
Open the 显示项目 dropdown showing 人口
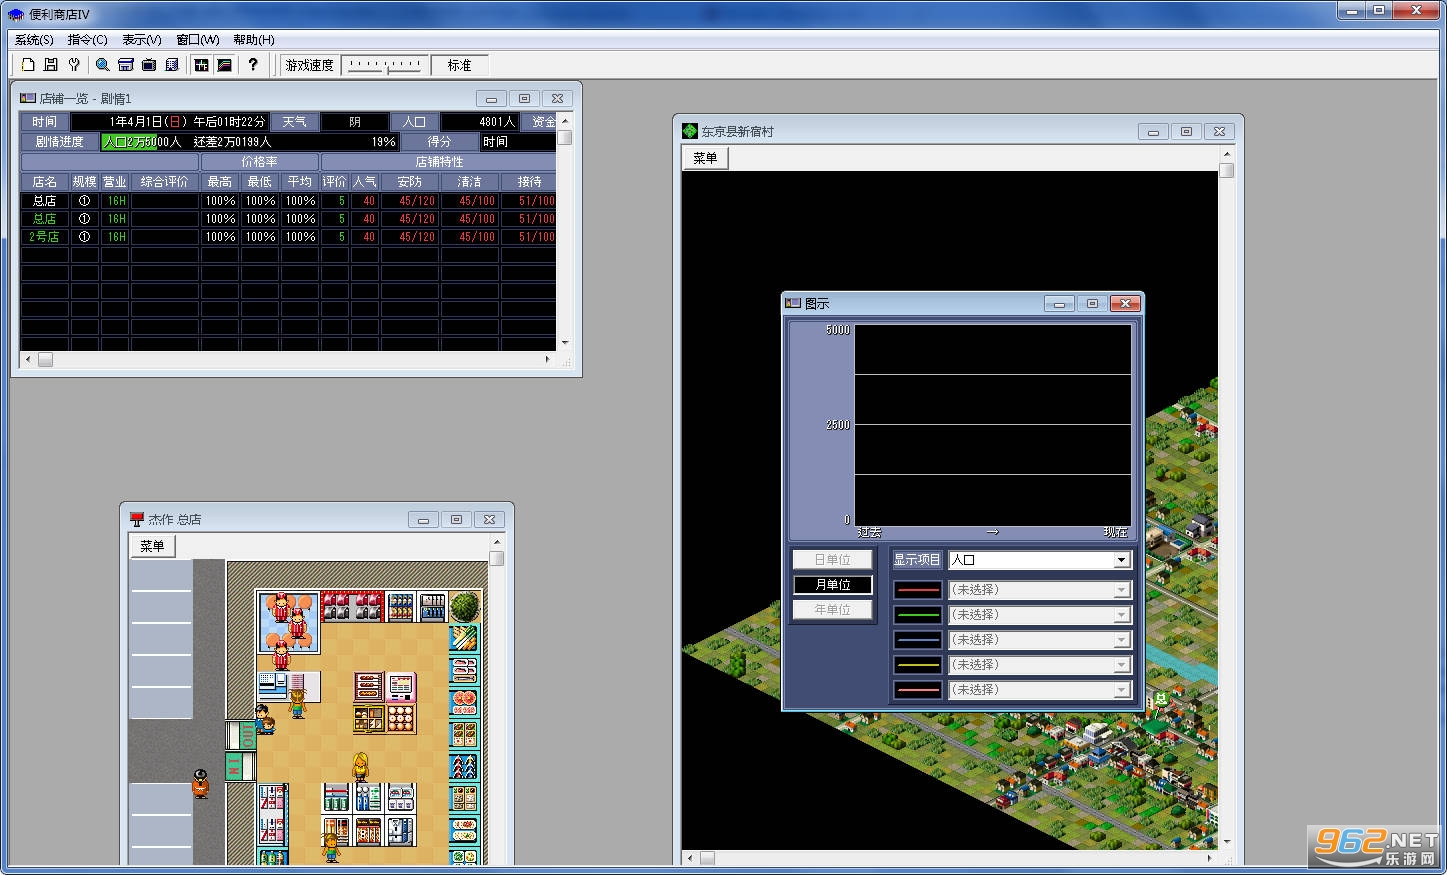click(1040, 560)
